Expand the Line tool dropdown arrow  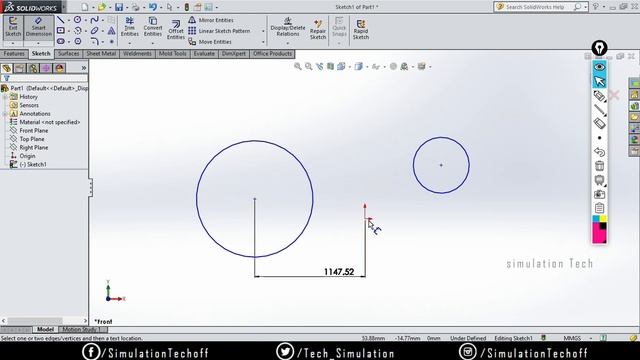click(x=68, y=20)
